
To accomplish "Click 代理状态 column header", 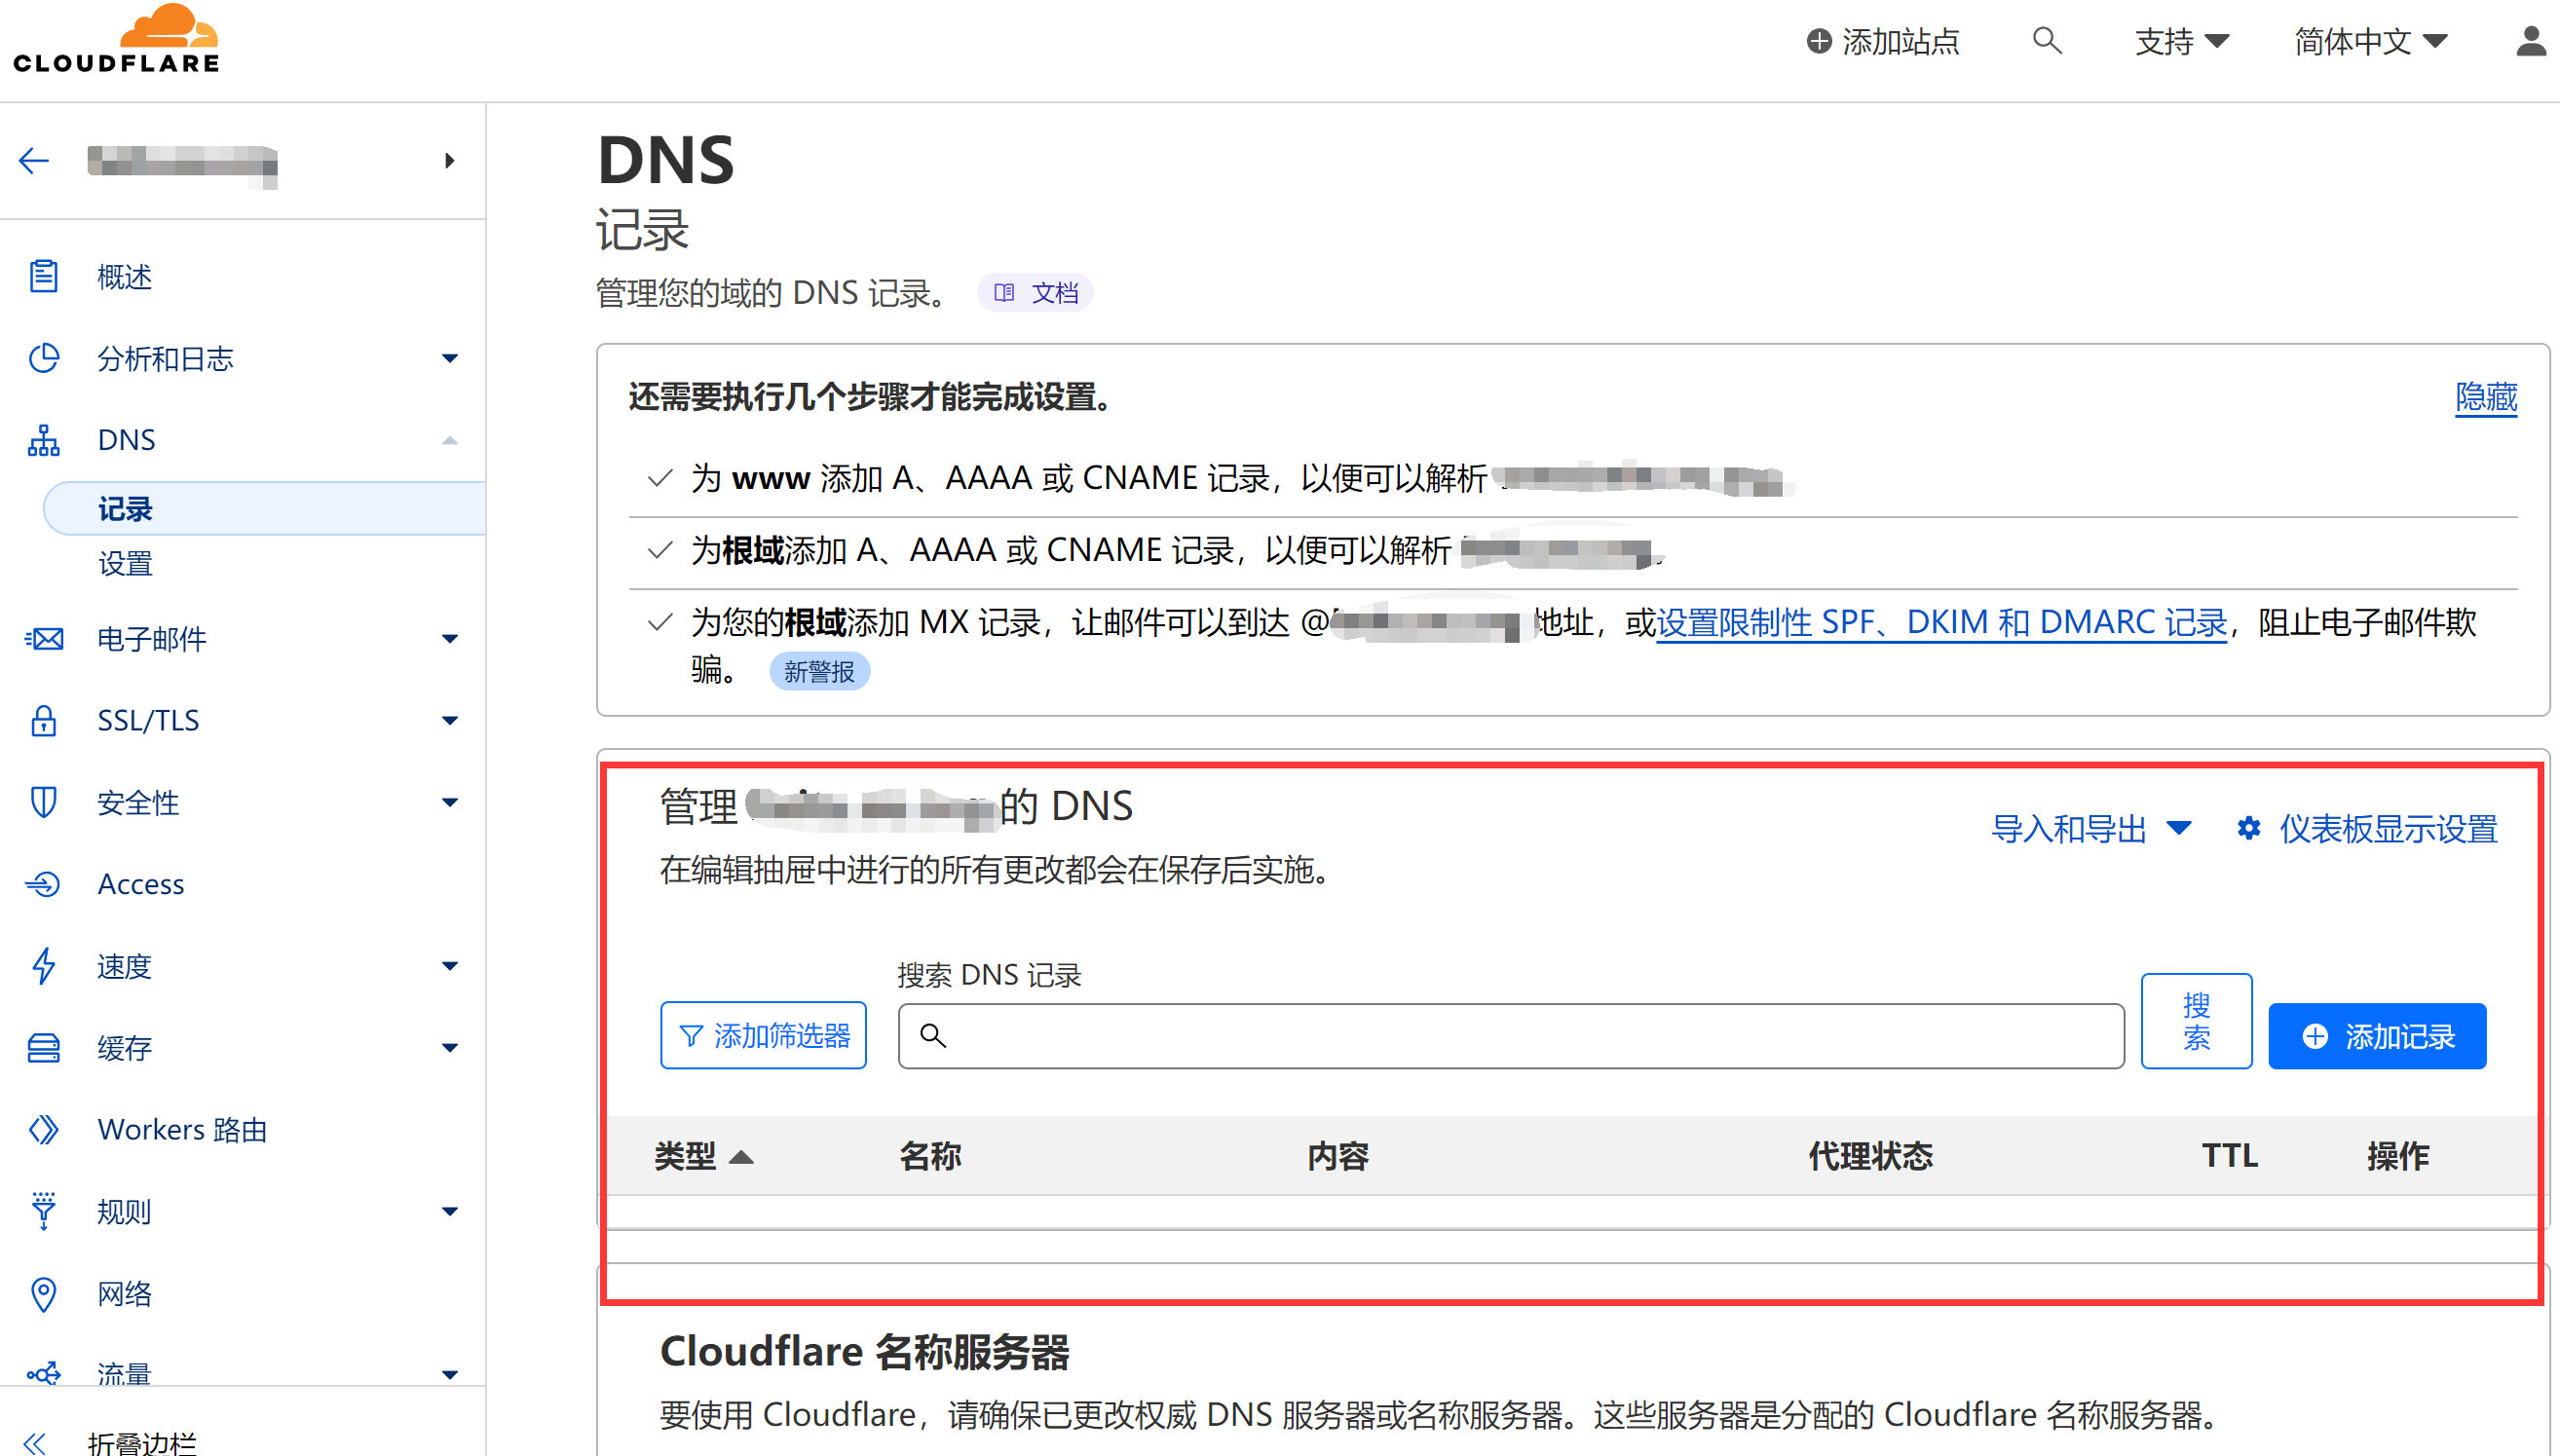I will point(1870,1156).
